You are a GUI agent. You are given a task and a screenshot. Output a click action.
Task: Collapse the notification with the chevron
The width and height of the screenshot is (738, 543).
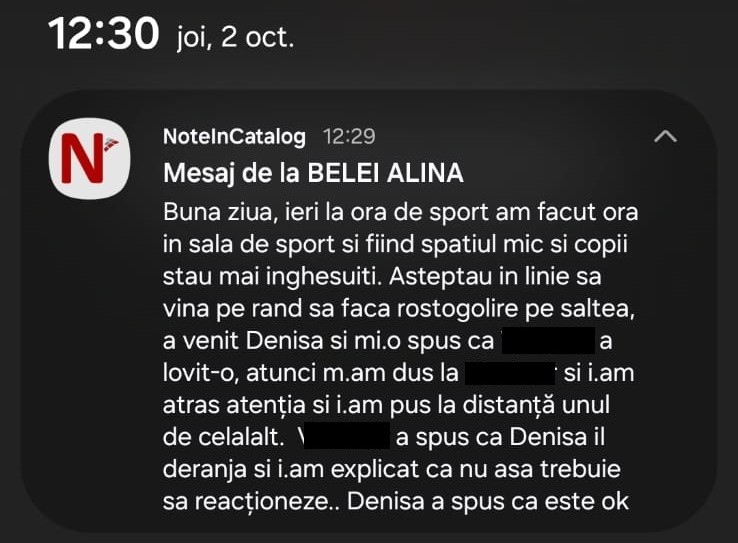click(x=665, y=137)
